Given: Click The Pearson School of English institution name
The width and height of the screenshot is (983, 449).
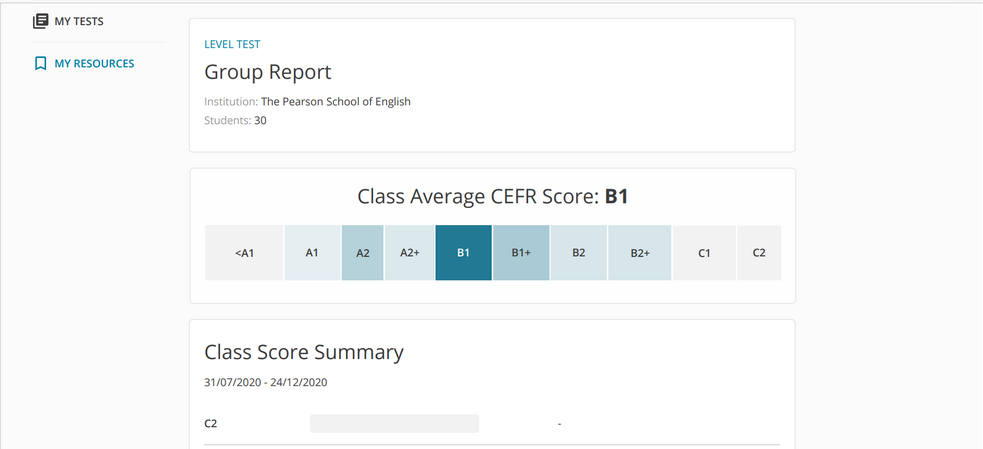Looking at the screenshot, I should [x=335, y=102].
